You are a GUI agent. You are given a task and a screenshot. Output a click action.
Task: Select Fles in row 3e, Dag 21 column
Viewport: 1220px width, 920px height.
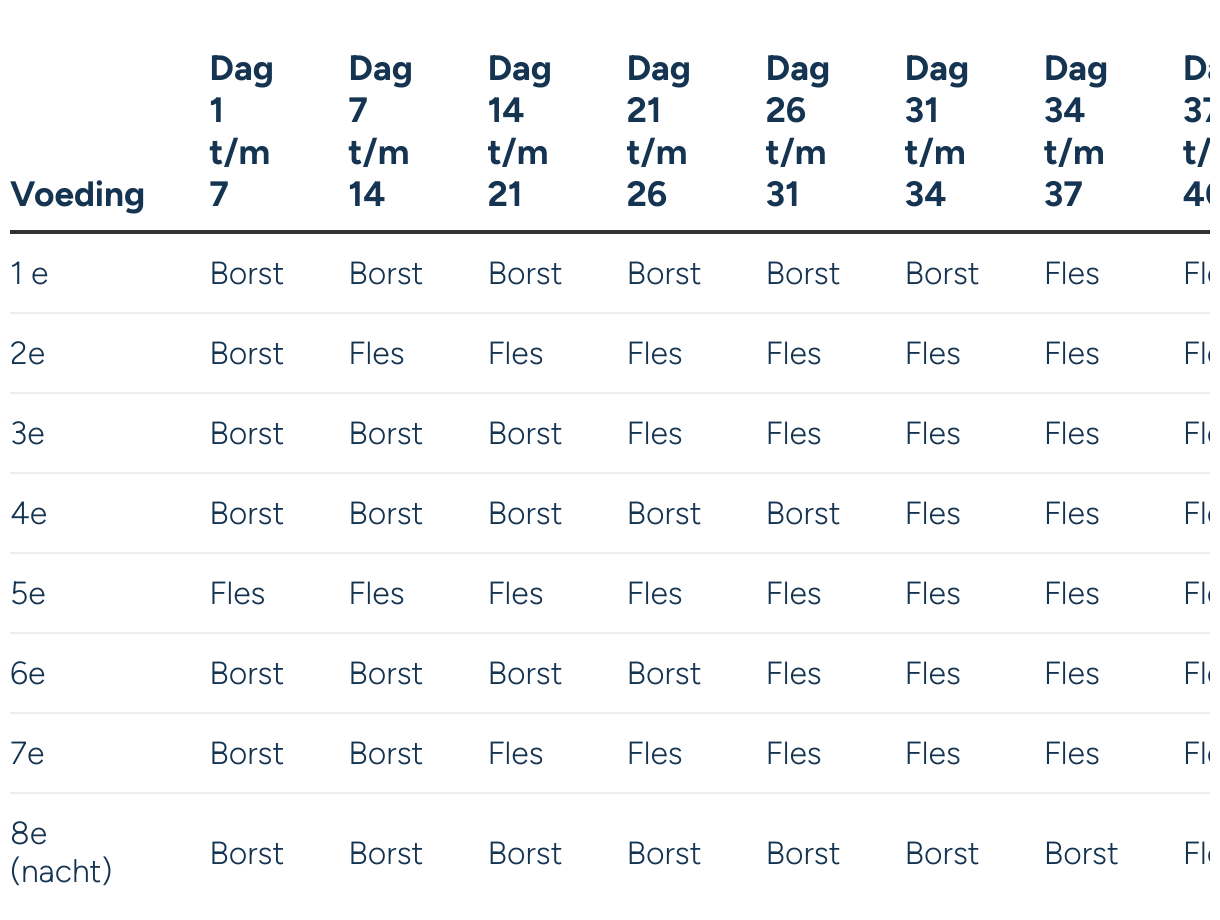click(x=655, y=434)
